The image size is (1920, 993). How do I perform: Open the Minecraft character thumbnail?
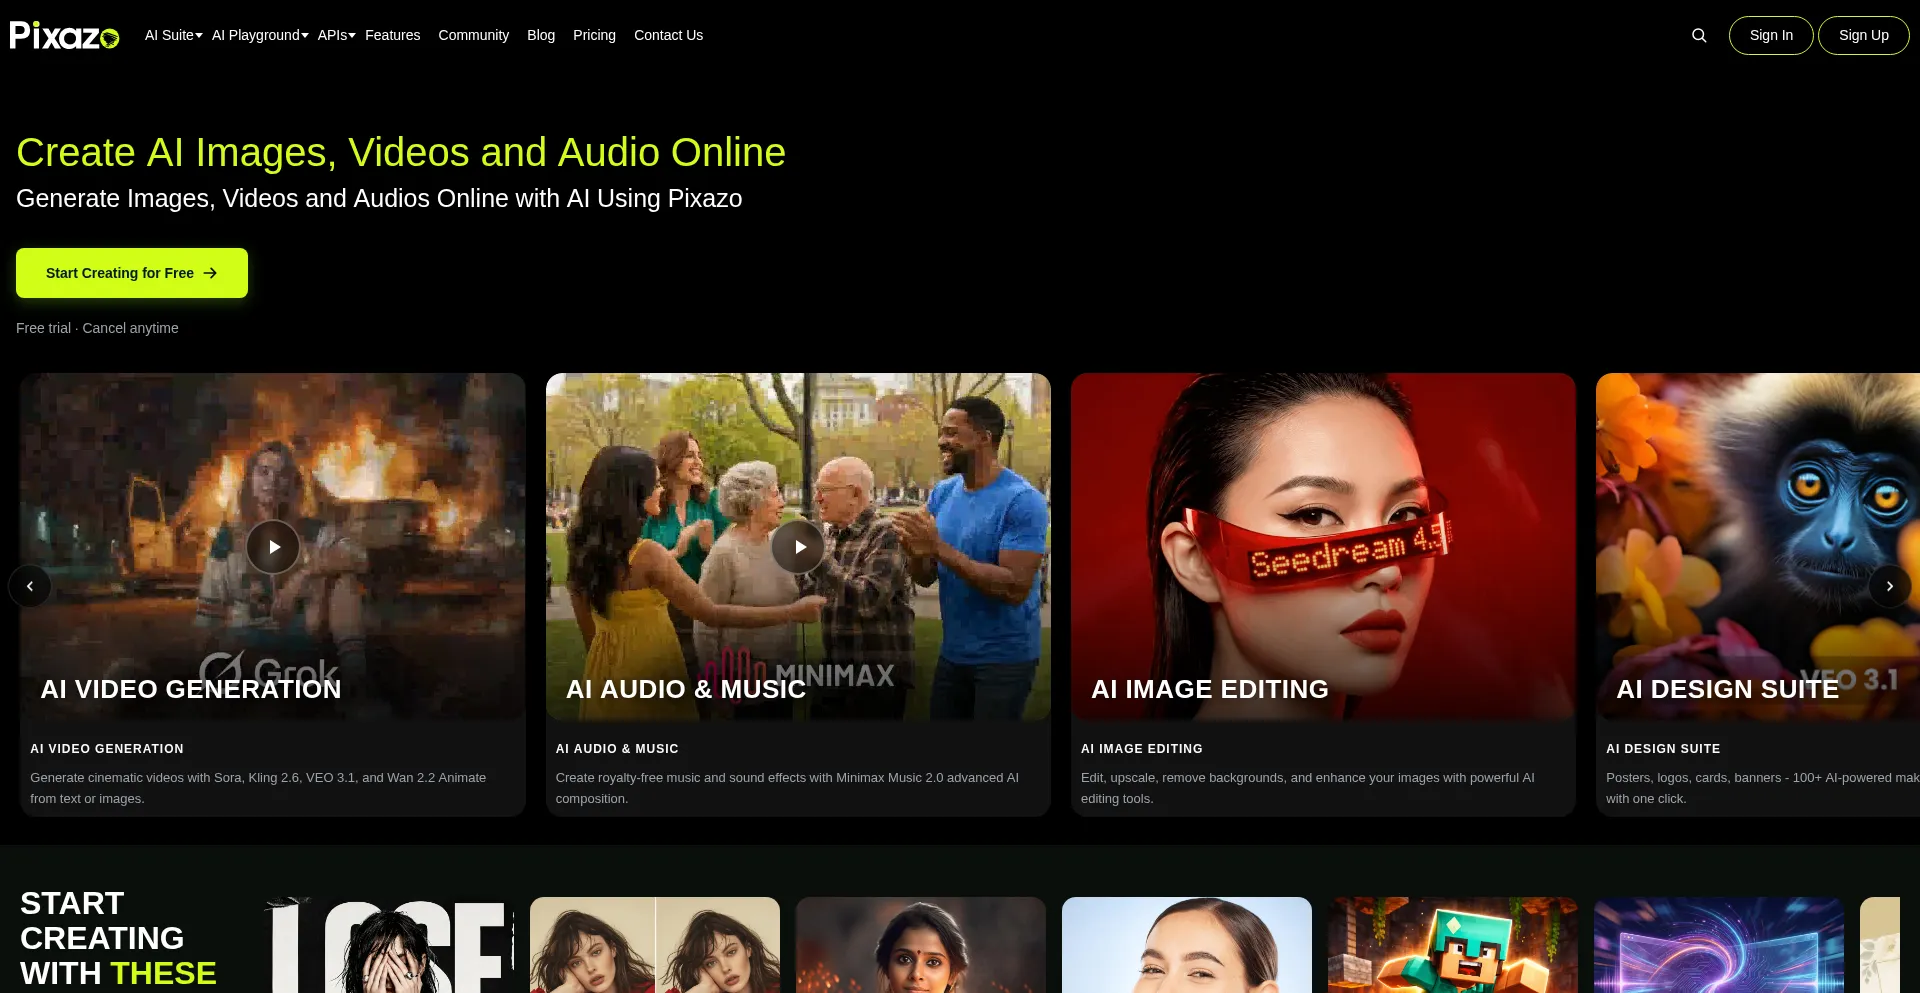[1453, 945]
